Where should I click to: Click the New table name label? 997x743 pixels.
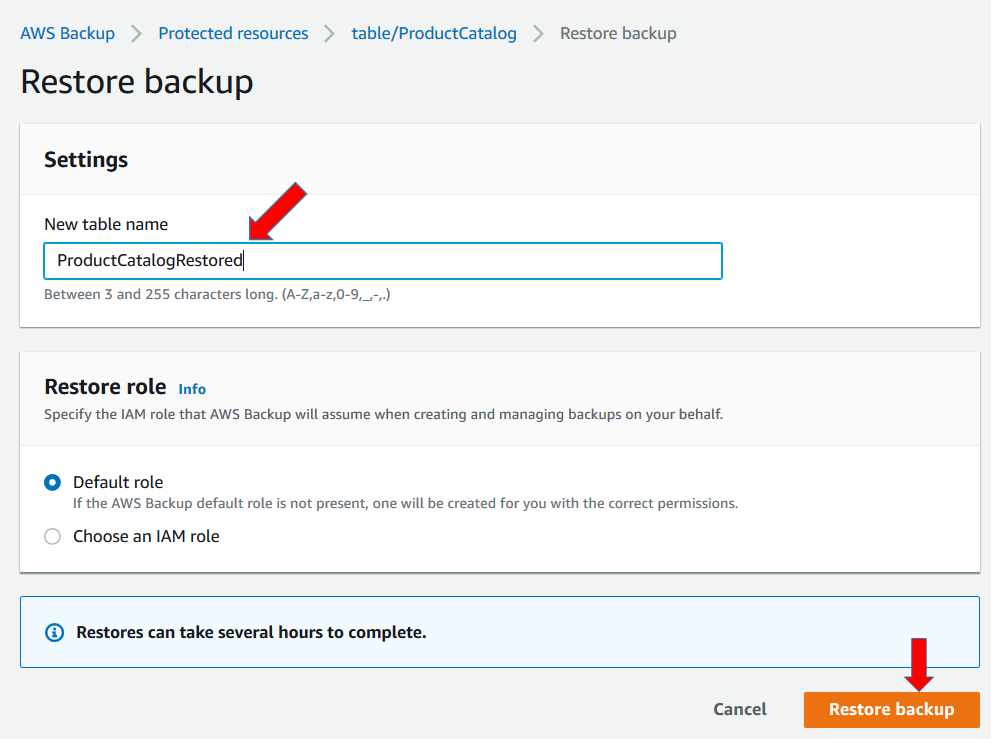coord(106,224)
